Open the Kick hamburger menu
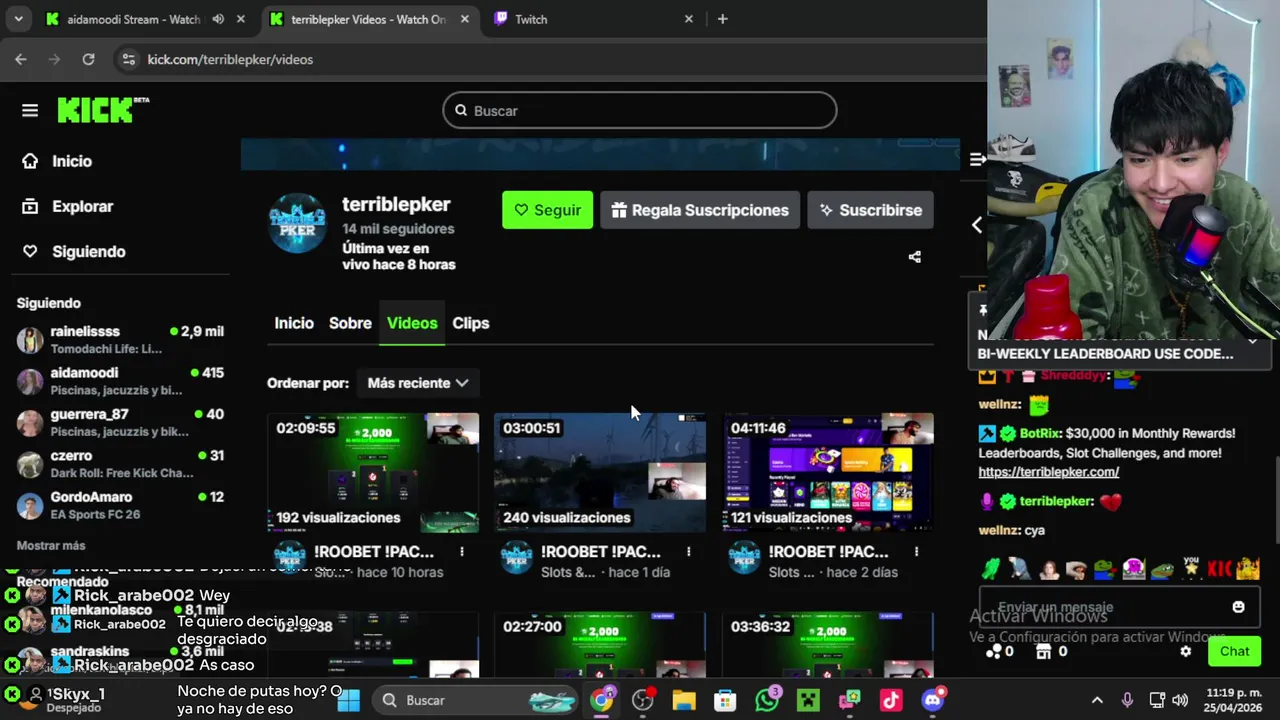This screenshot has height=720, width=1280. coord(30,111)
